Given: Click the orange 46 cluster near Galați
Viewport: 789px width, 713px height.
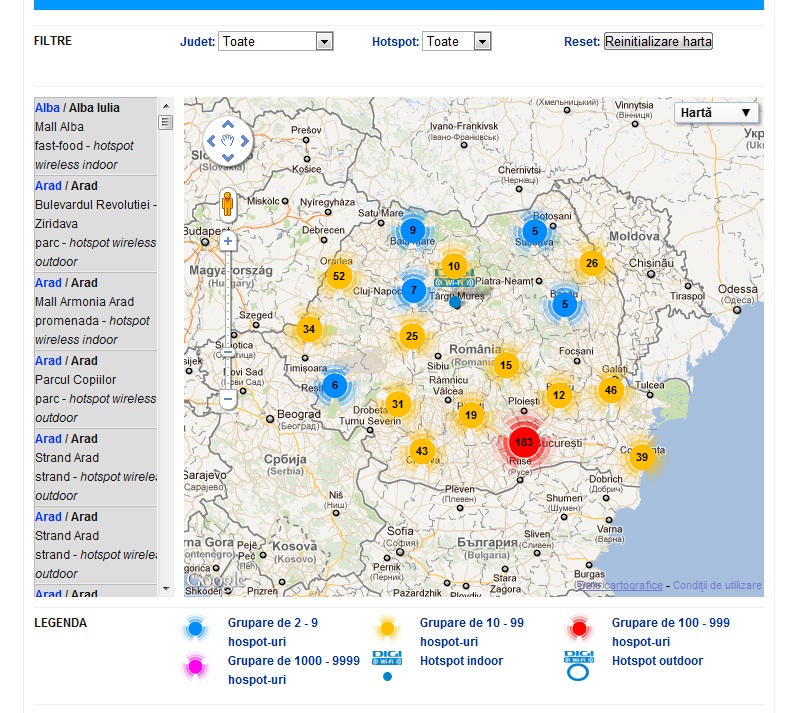Looking at the screenshot, I should (611, 390).
